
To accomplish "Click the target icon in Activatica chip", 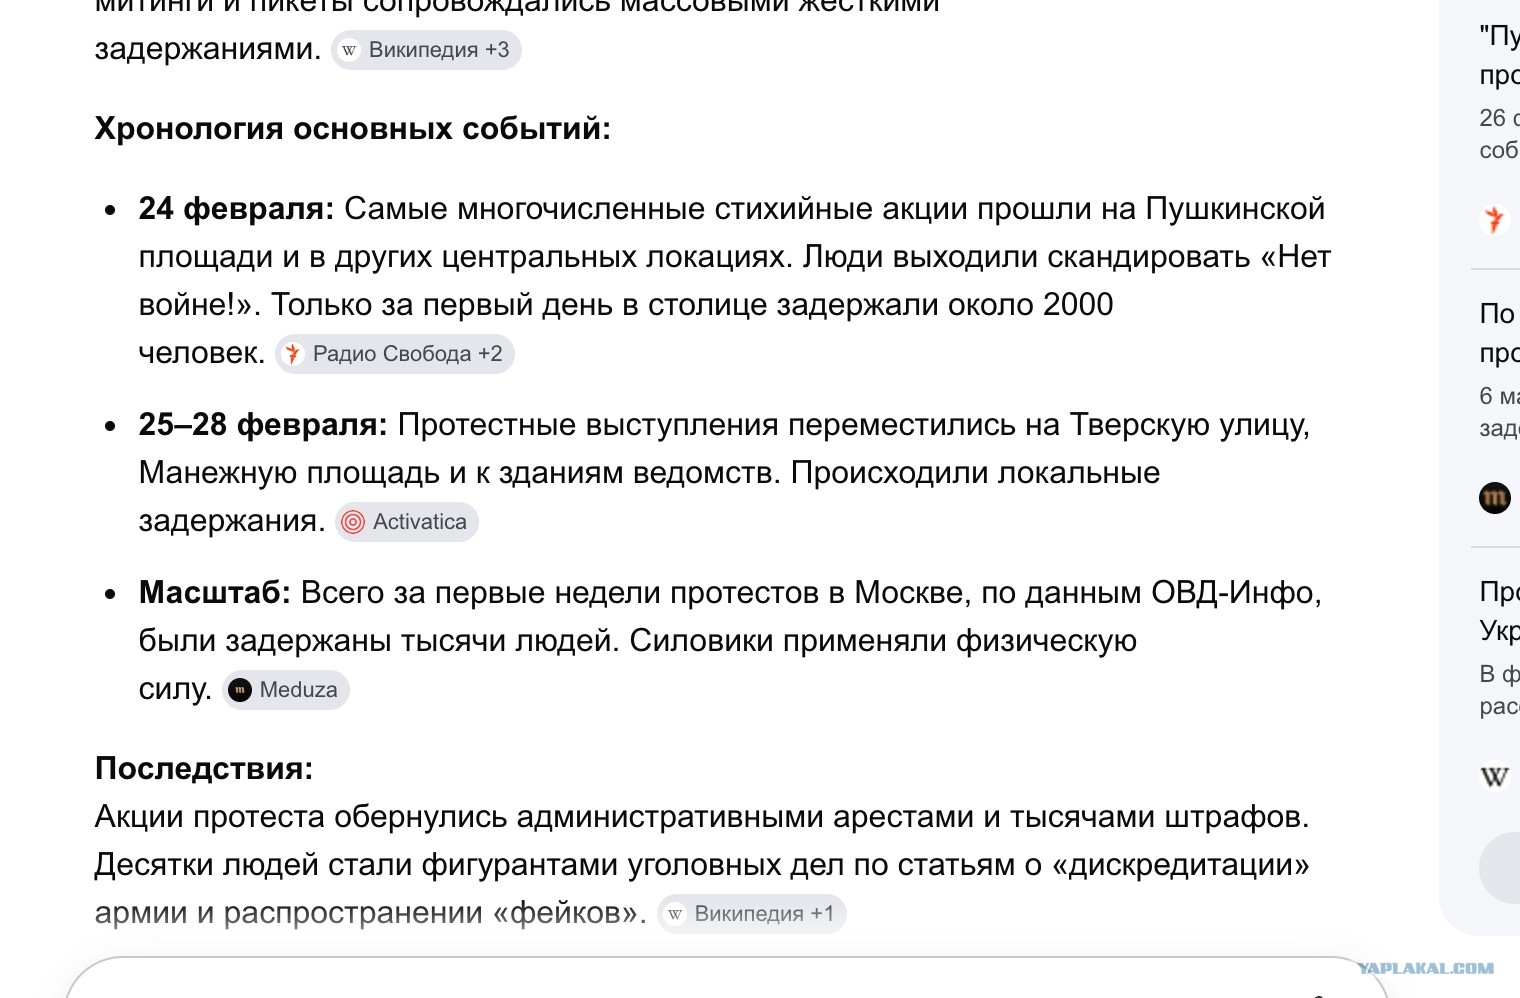I will pyautogui.click(x=353, y=522).
